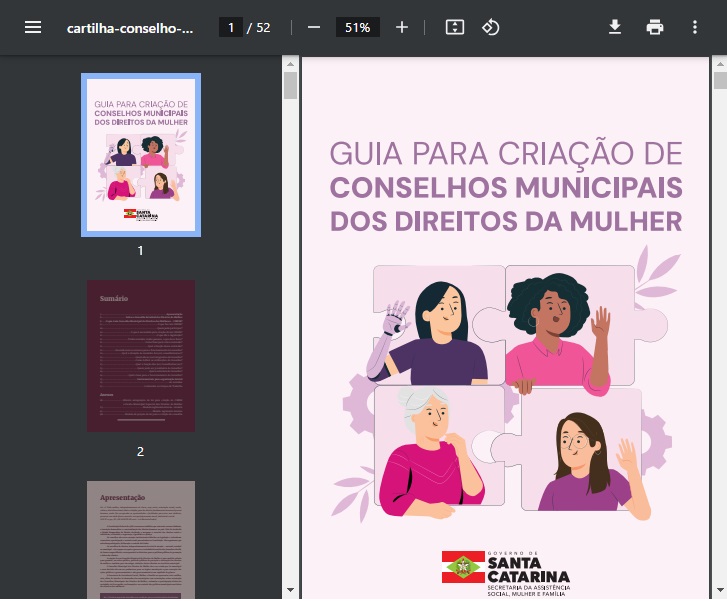Select page 1 cover thumbnail
This screenshot has width=727, height=601.
tap(141, 154)
